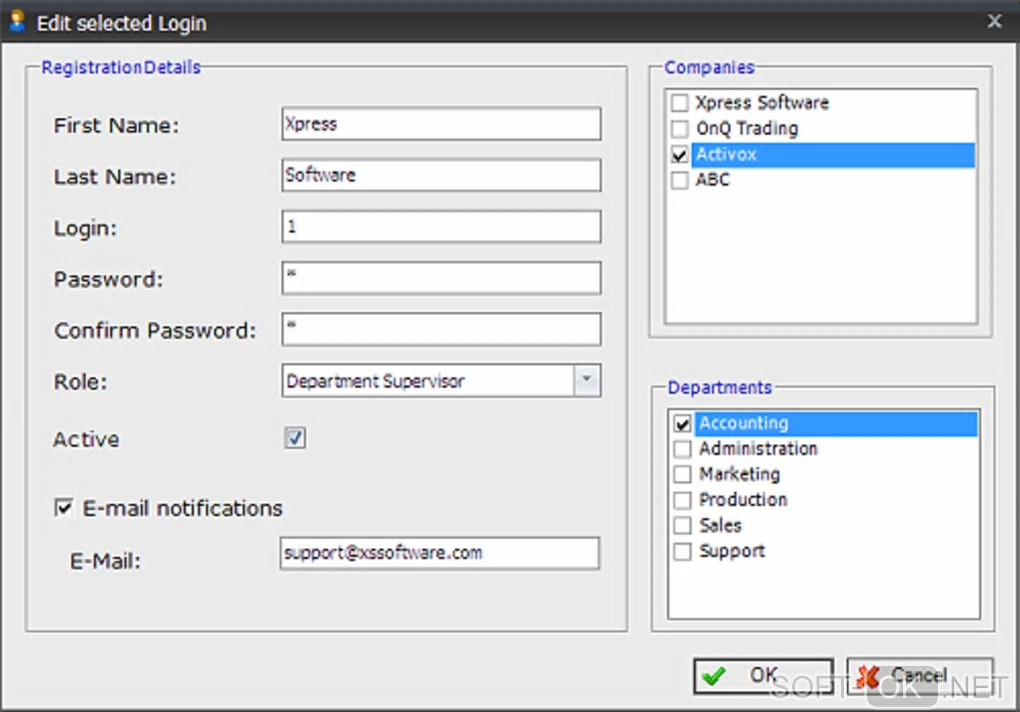Select the Support department checkbox
The image size is (1020, 712).
[x=683, y=551]
